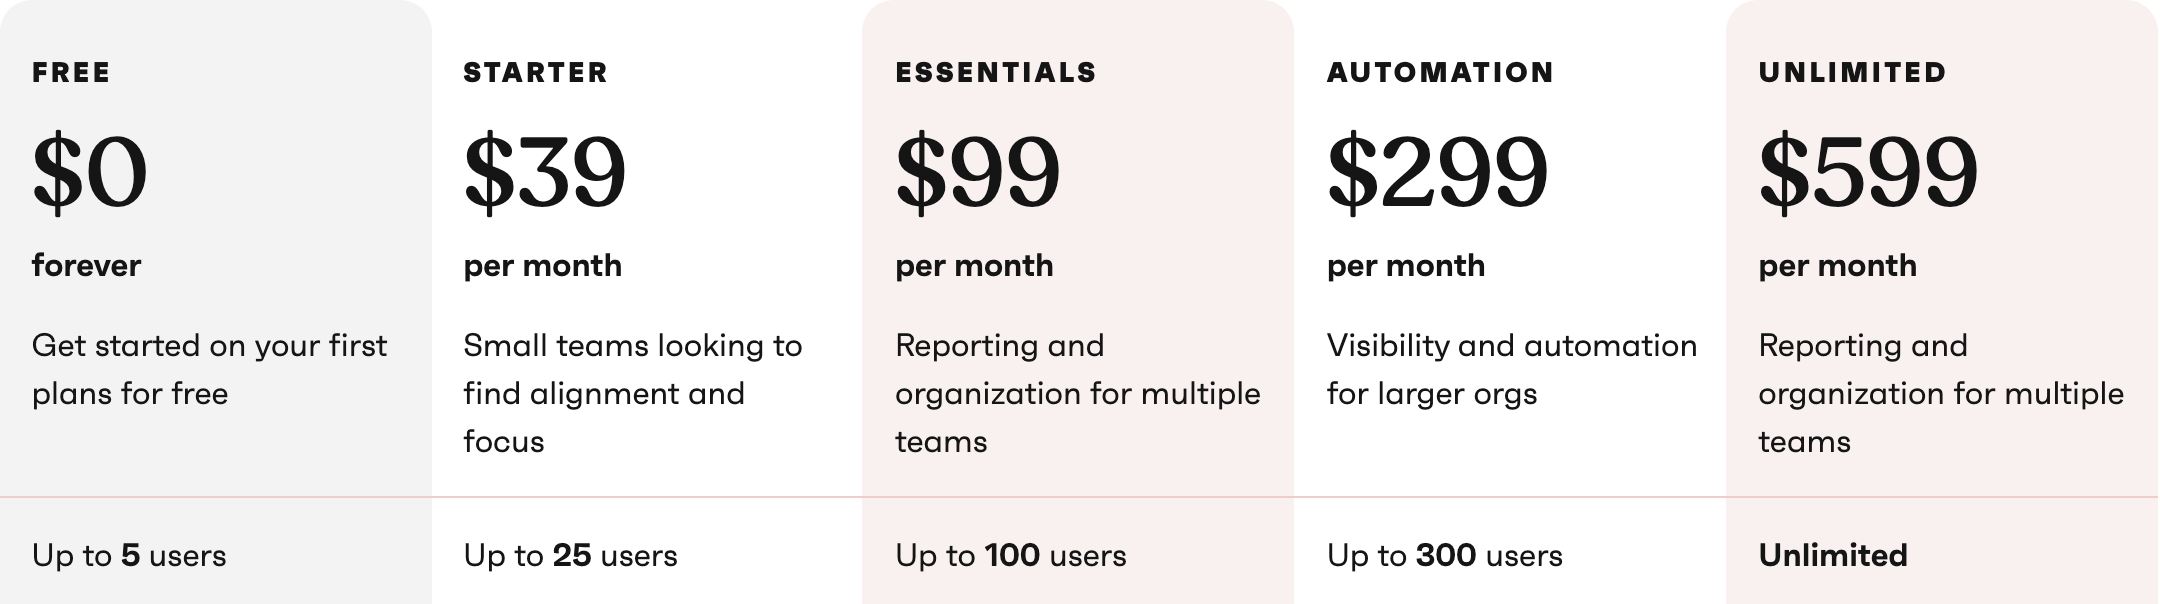2160x604 pixels.
Task: Click 'Get started on your first plans' description
Action: (x=209, y=369)
